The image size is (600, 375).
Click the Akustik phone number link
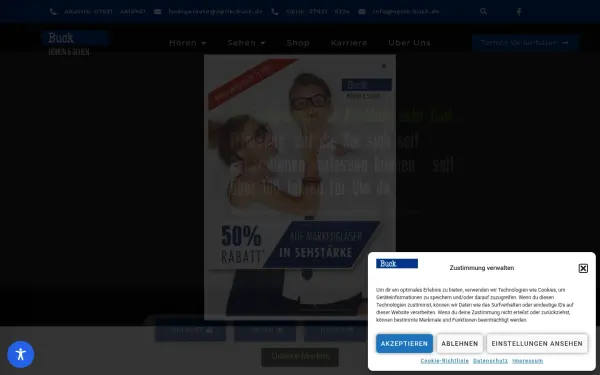pyautogui.click(x=105, y=11)
